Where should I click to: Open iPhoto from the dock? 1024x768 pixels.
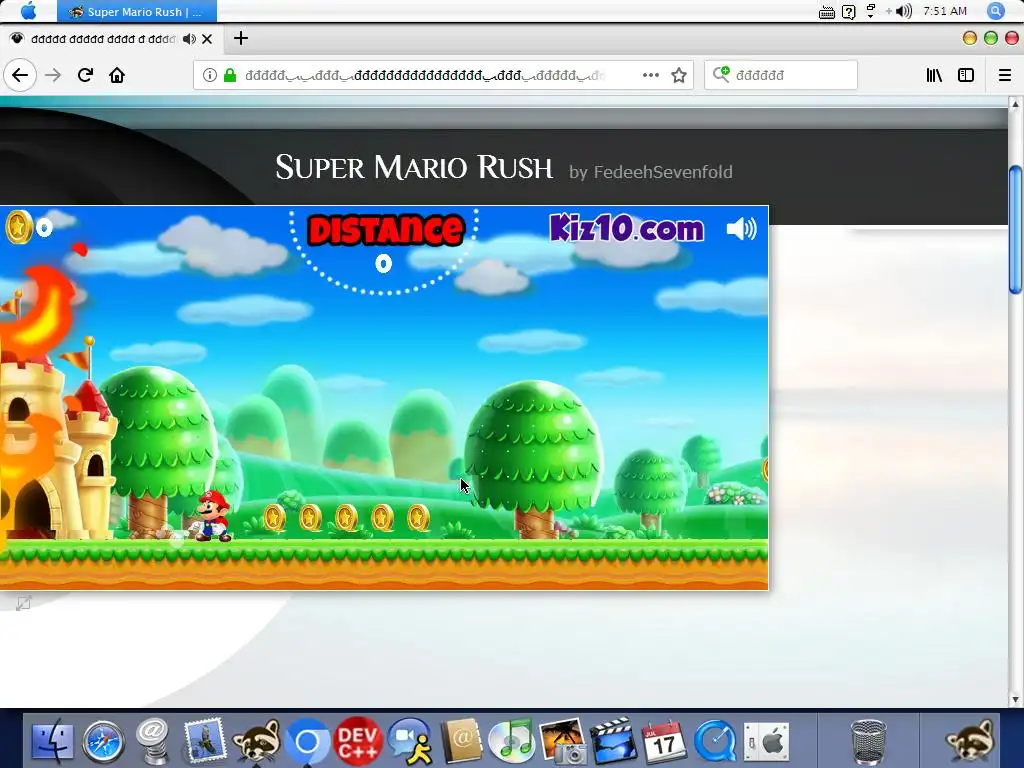click(563, 742)
